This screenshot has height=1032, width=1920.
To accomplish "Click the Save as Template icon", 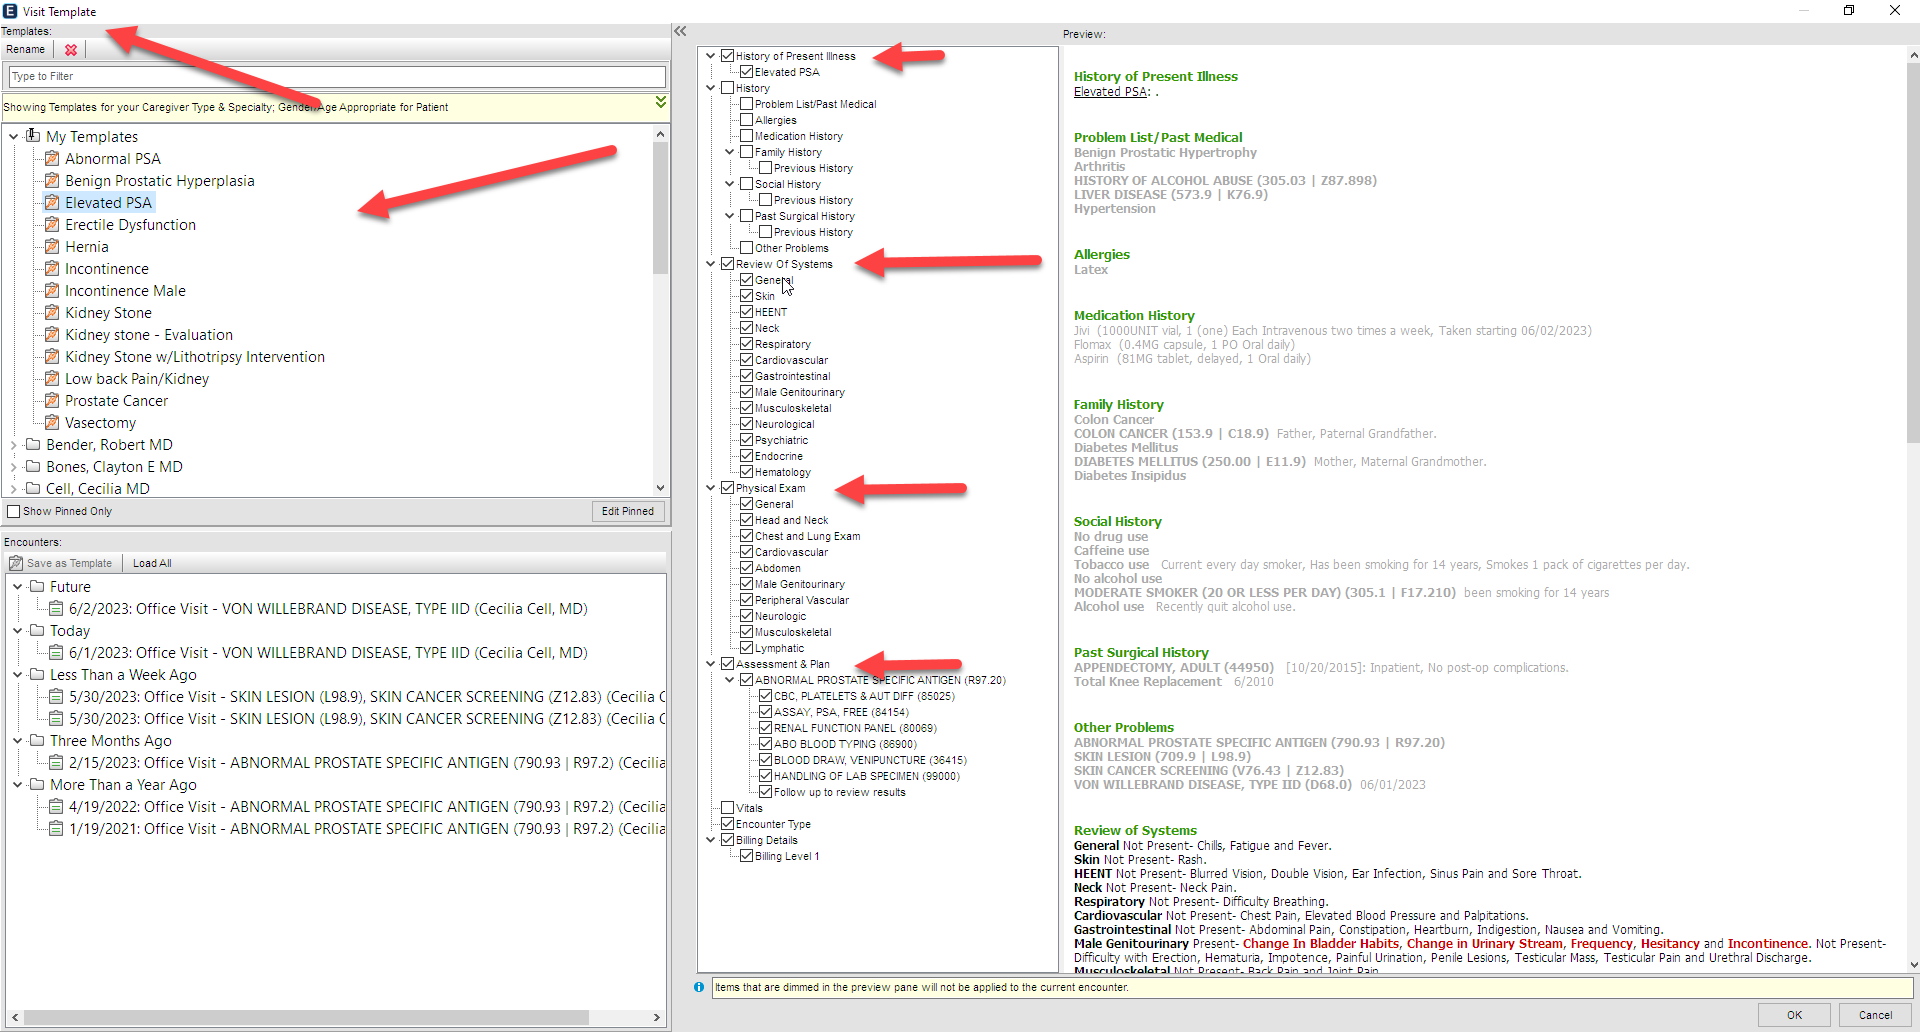I will tap(16, 563).
